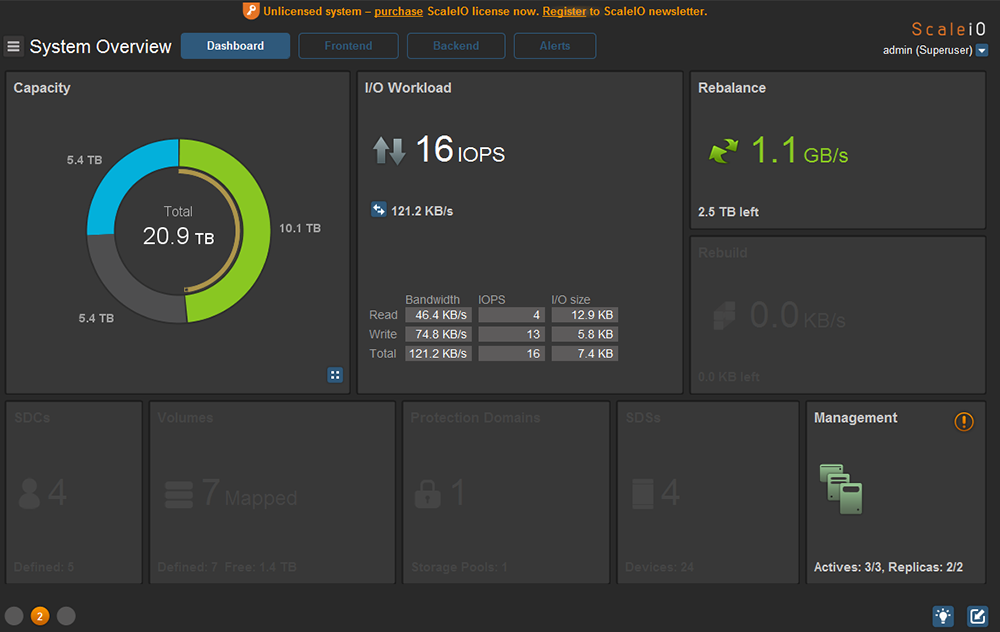1000x632 pixels.
Task: Click Devices: 24 text in SDSs
Action: [x=659, y=567]
